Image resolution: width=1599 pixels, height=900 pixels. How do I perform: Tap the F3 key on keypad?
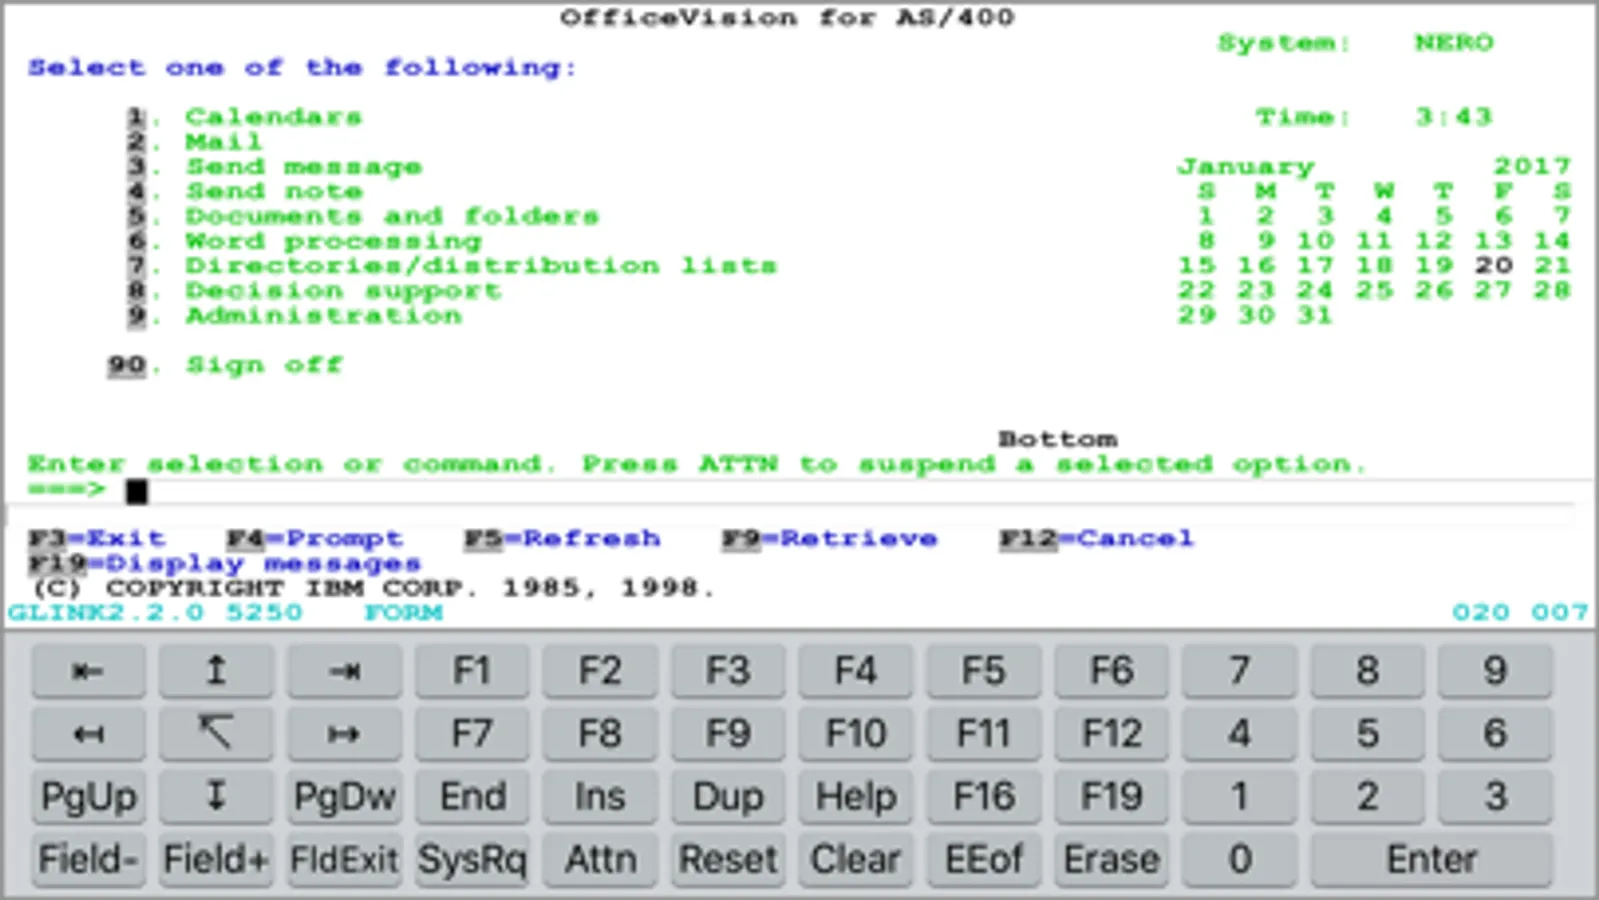[x=728, y=671]
